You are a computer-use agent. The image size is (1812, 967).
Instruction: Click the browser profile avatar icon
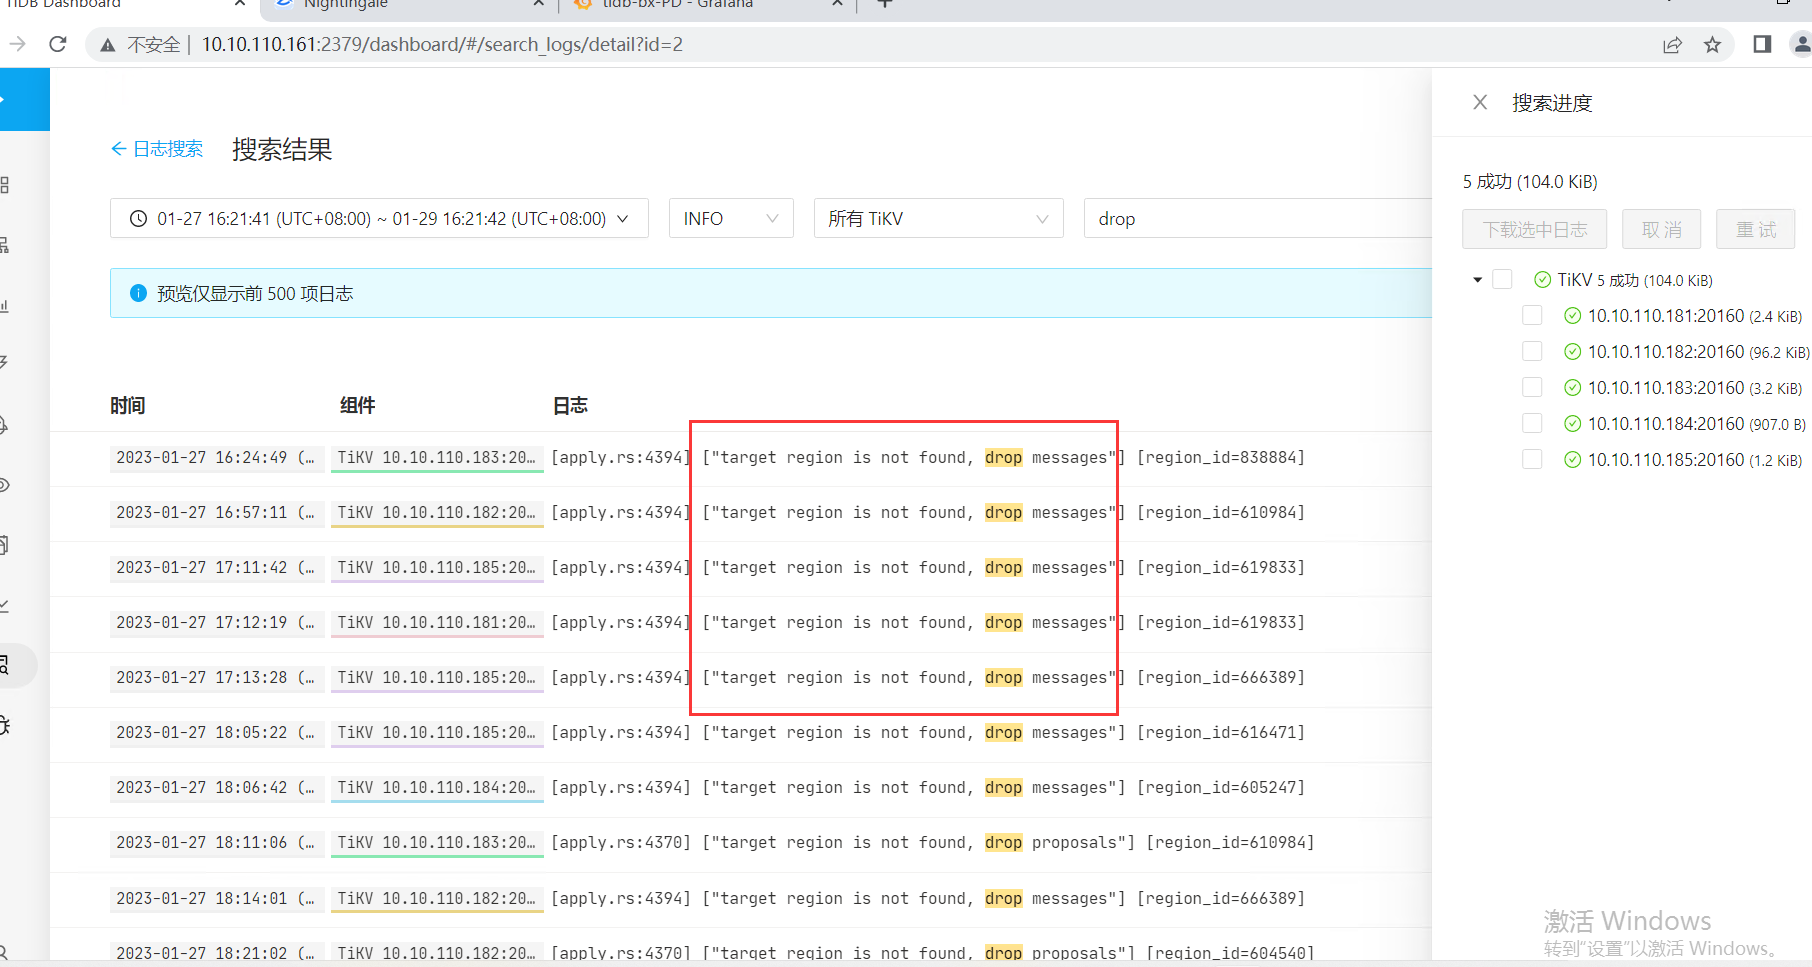[1800, 44]
